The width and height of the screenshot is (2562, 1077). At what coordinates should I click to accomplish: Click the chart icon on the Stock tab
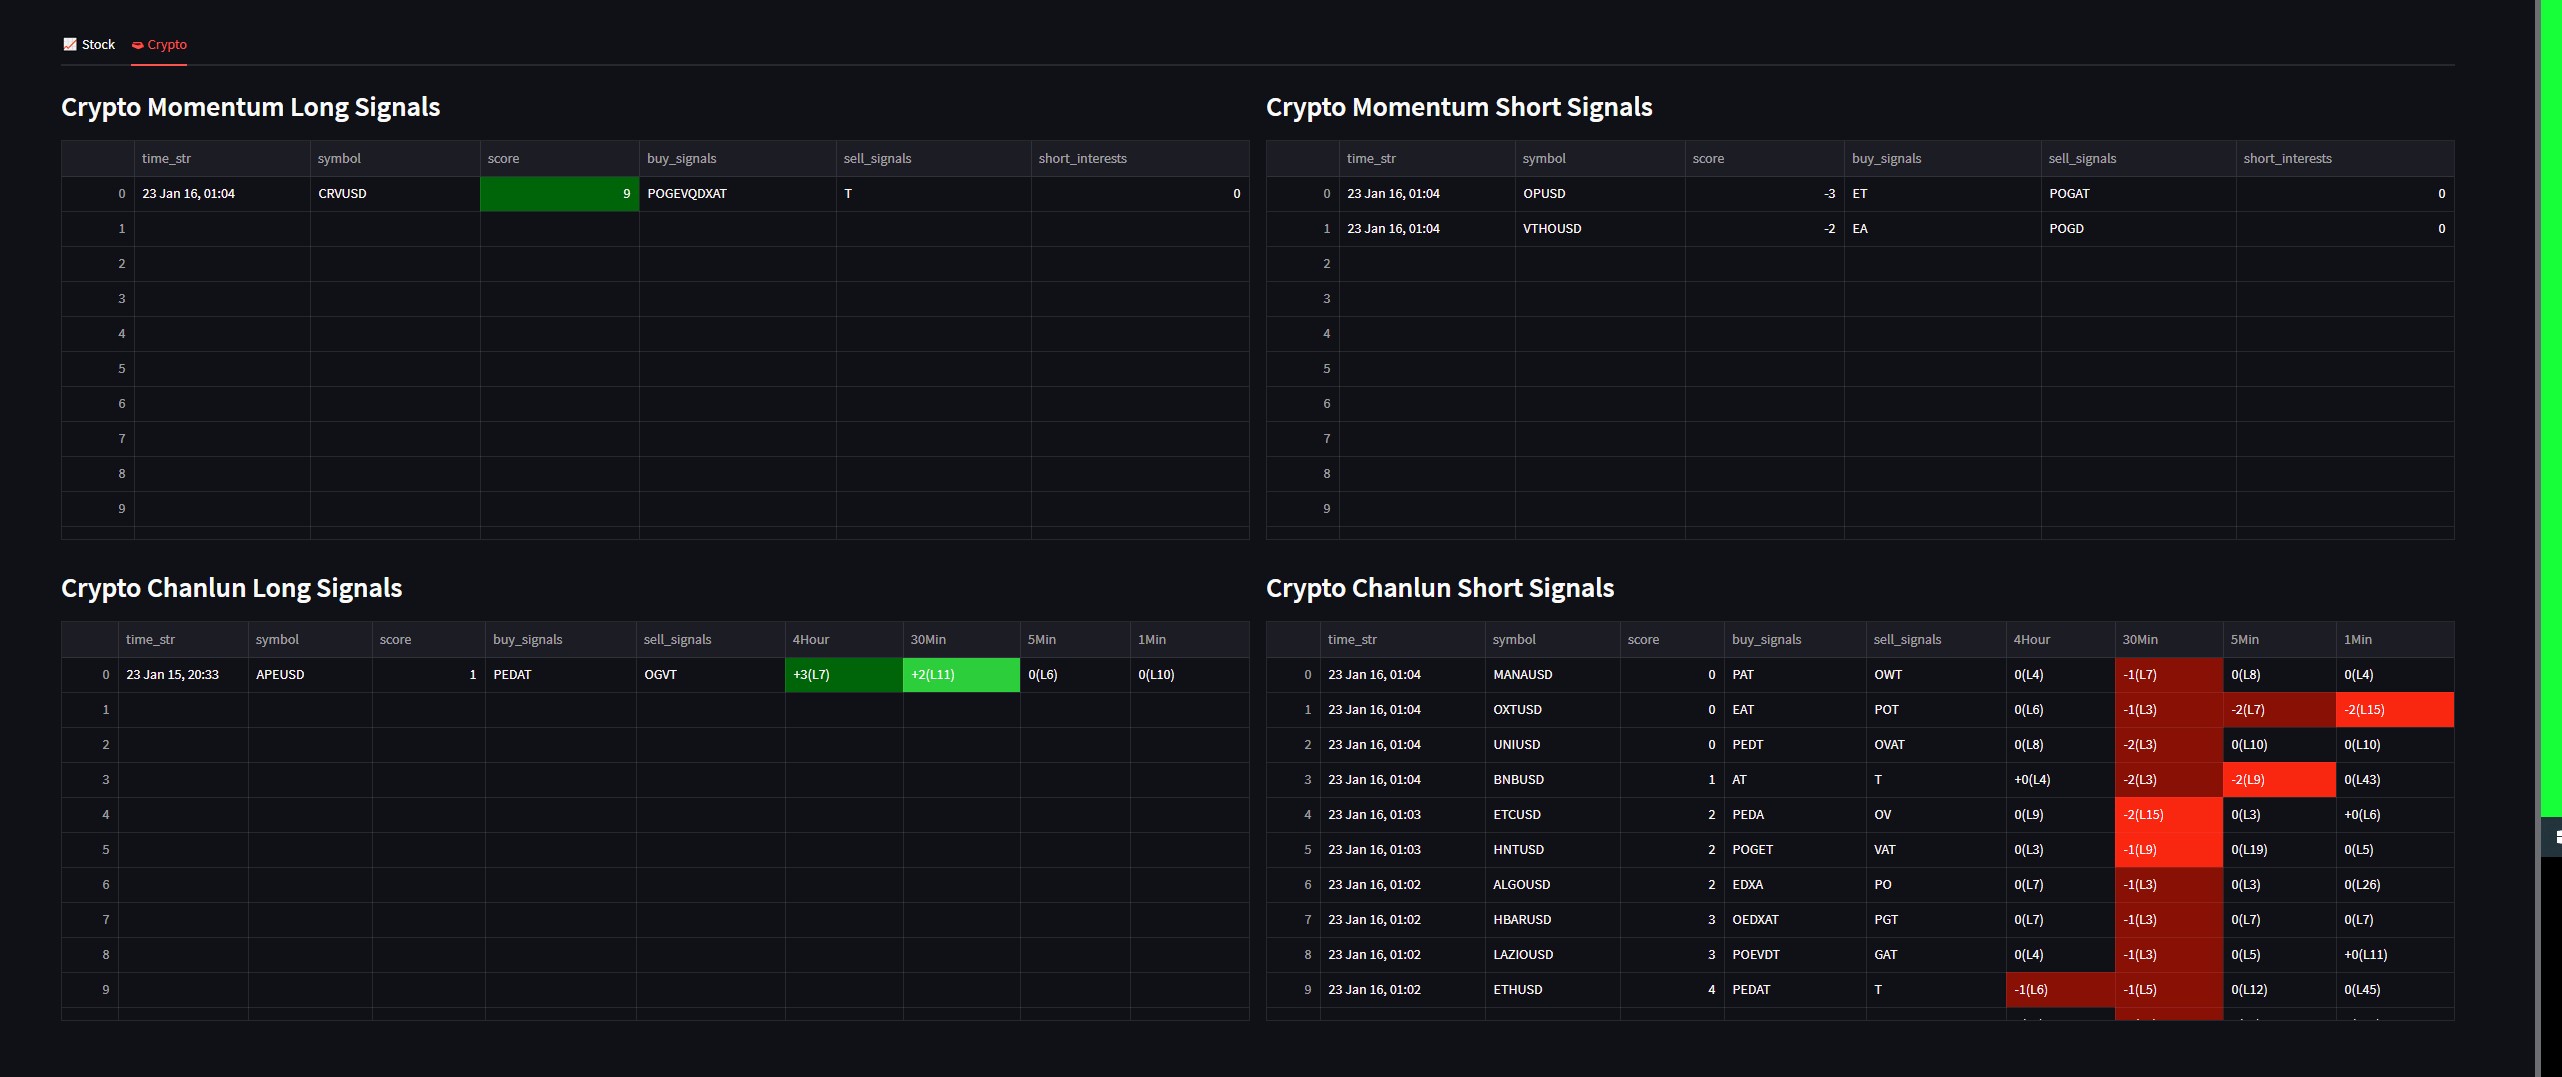(70, 44)
